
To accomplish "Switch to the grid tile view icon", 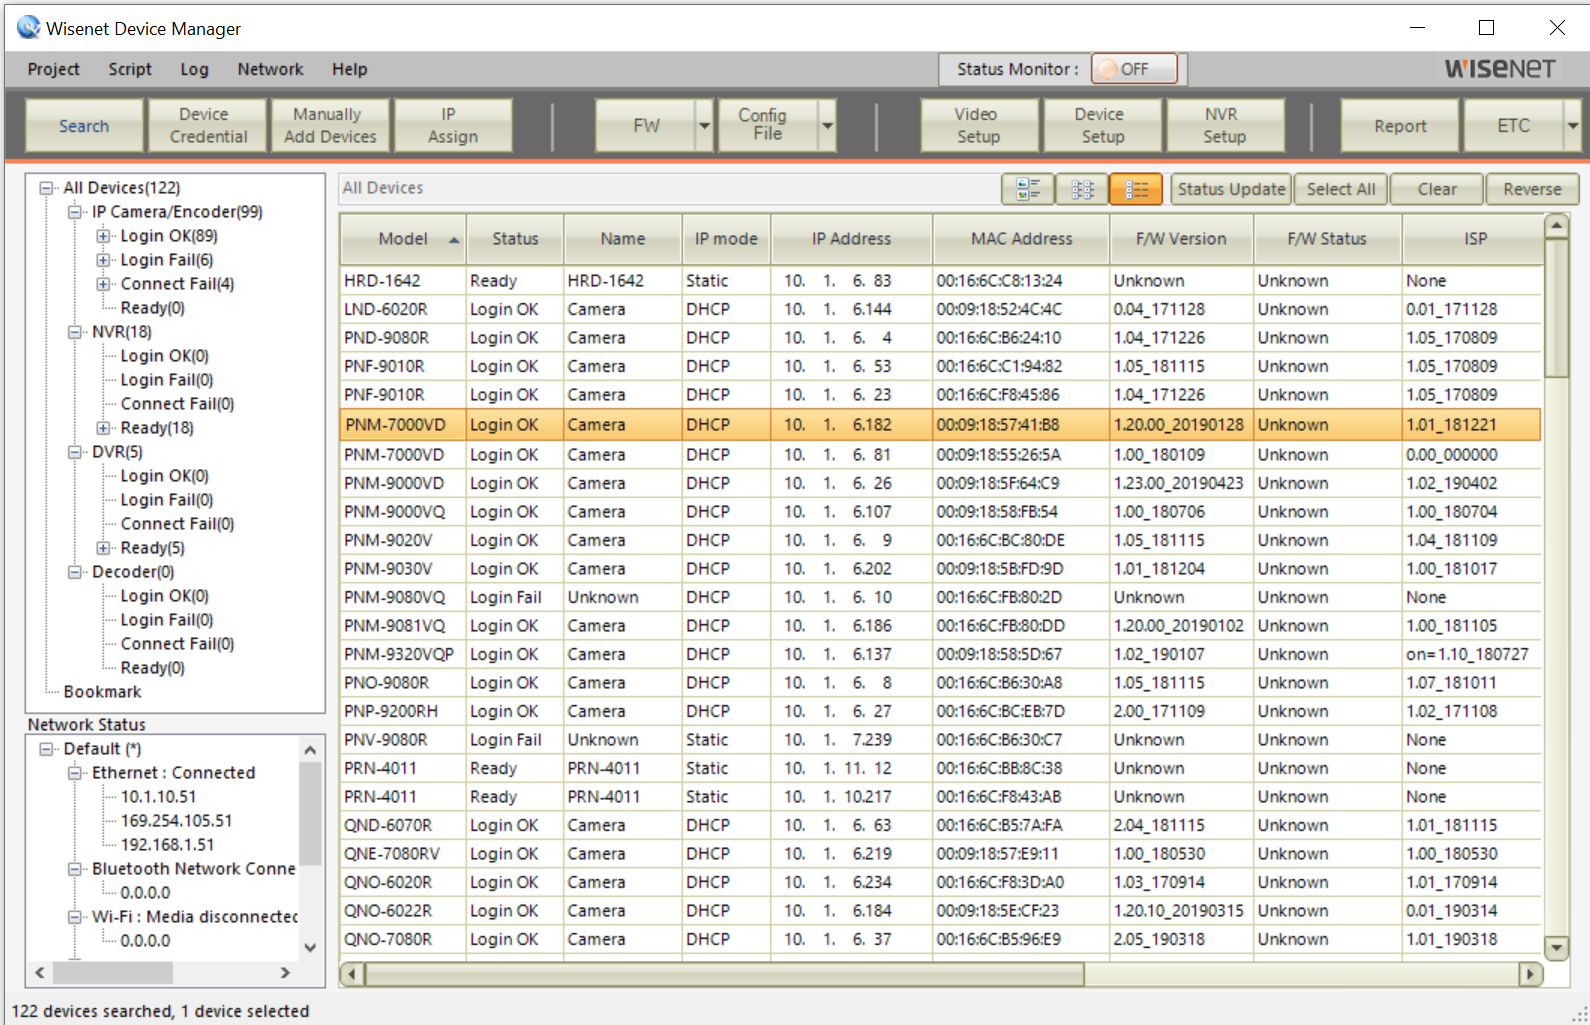I will (x=1082, y=189).
